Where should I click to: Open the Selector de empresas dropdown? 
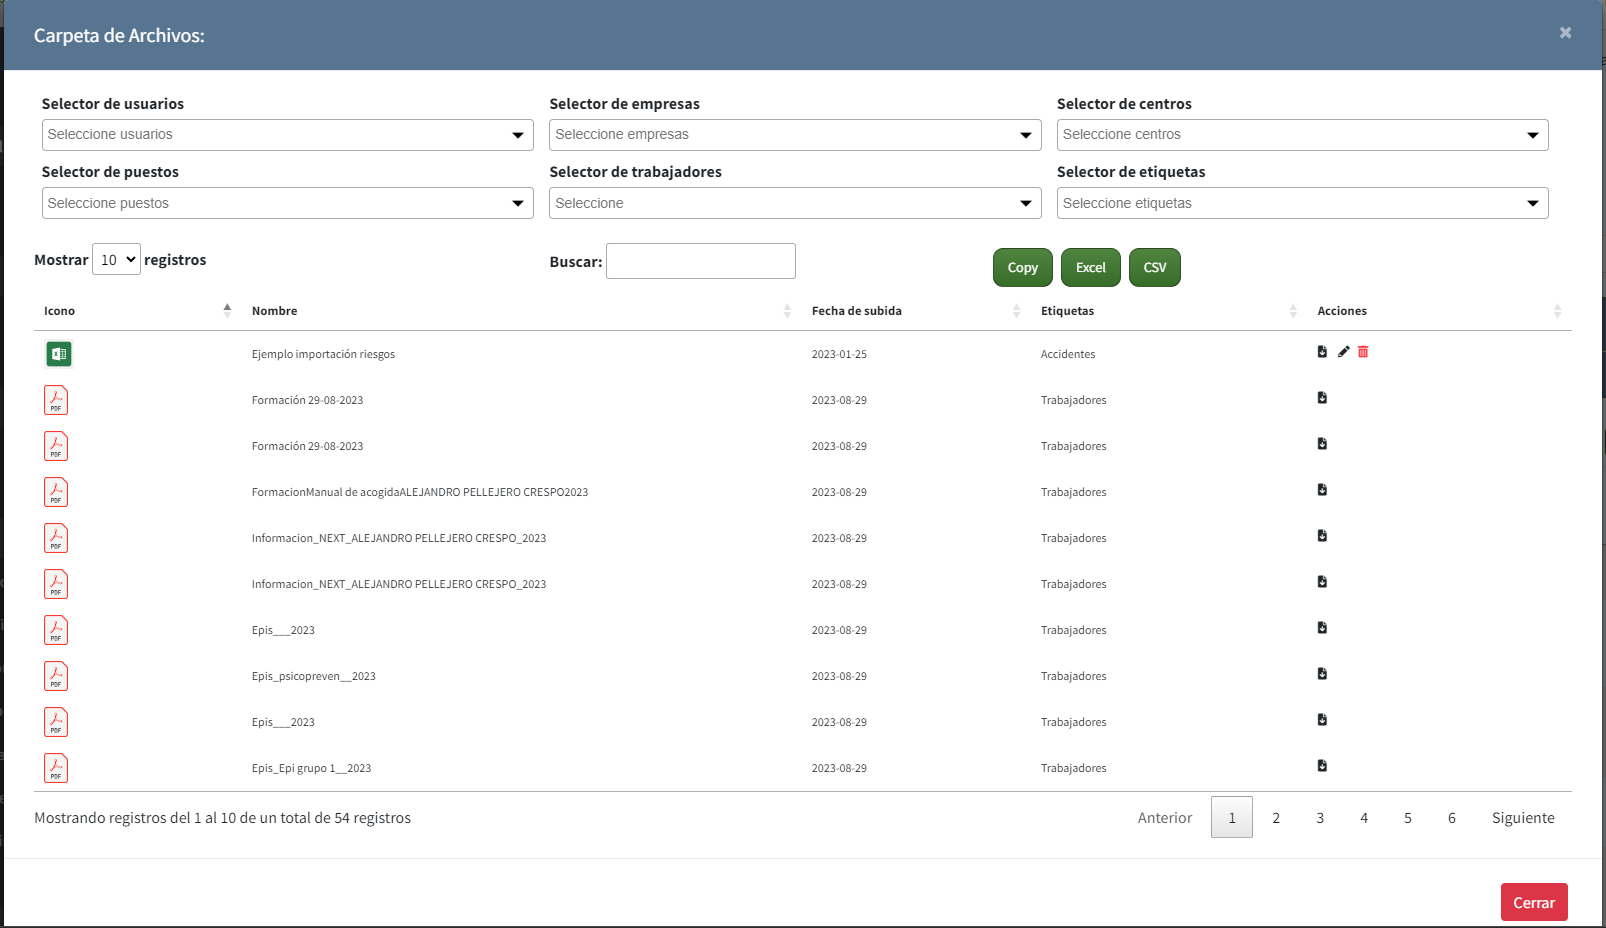tap(795, 135)
